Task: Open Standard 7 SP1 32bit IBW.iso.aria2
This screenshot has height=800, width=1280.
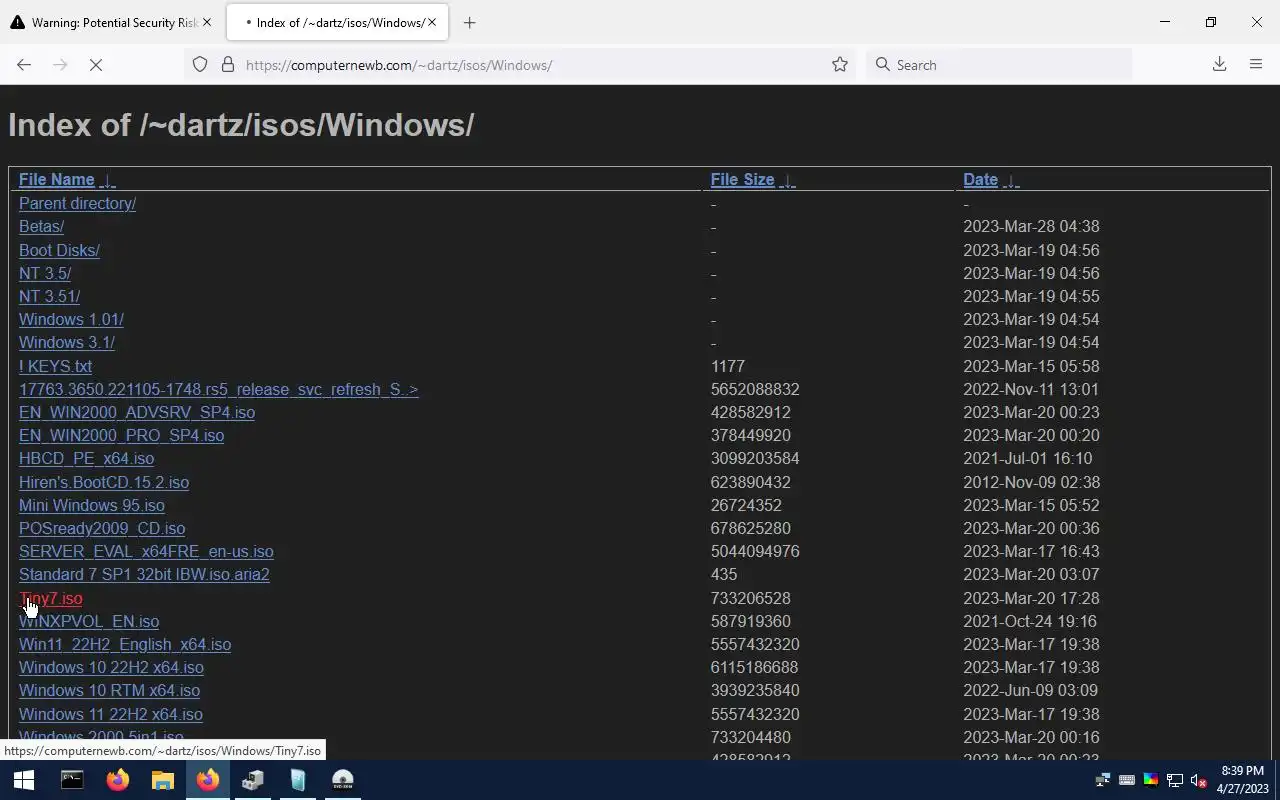Action: pos(144,575)
